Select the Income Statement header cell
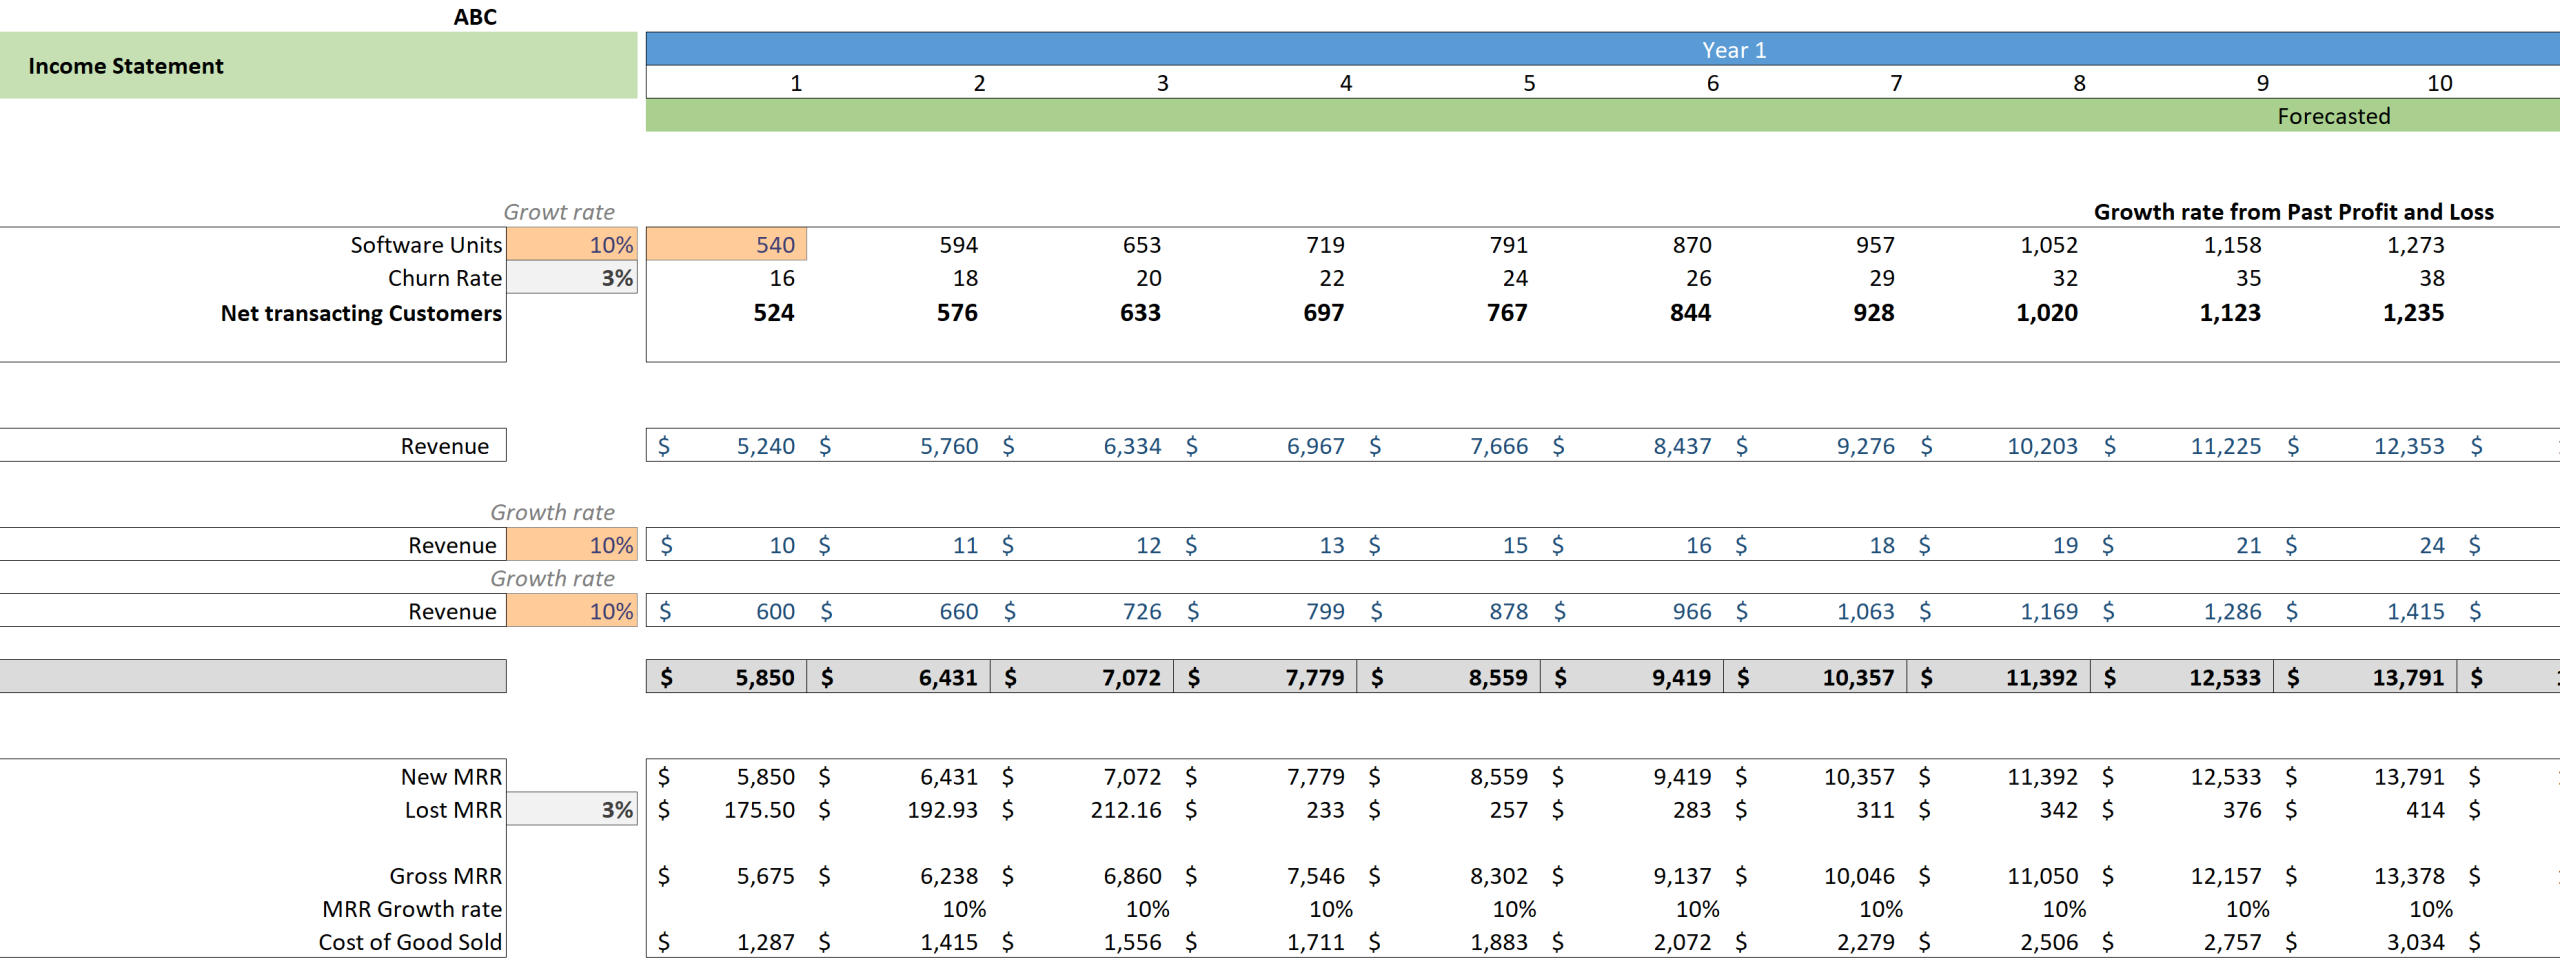Screen dimensions: 2560x959 (x=318, y=65)
